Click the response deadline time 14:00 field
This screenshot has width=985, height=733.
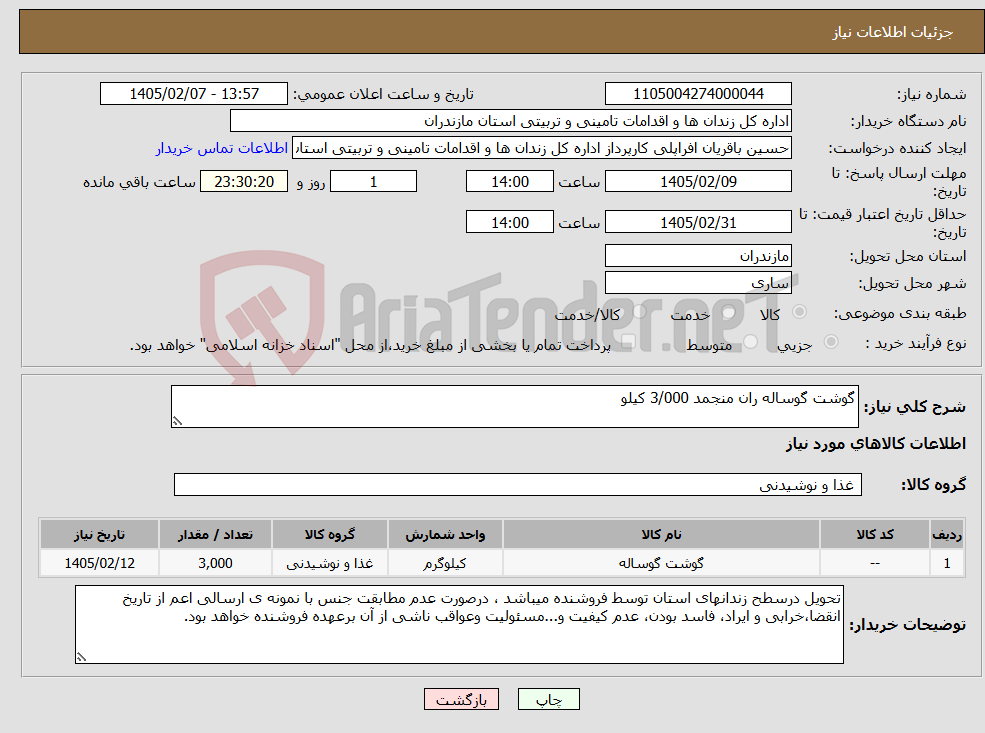click(509, 182)
